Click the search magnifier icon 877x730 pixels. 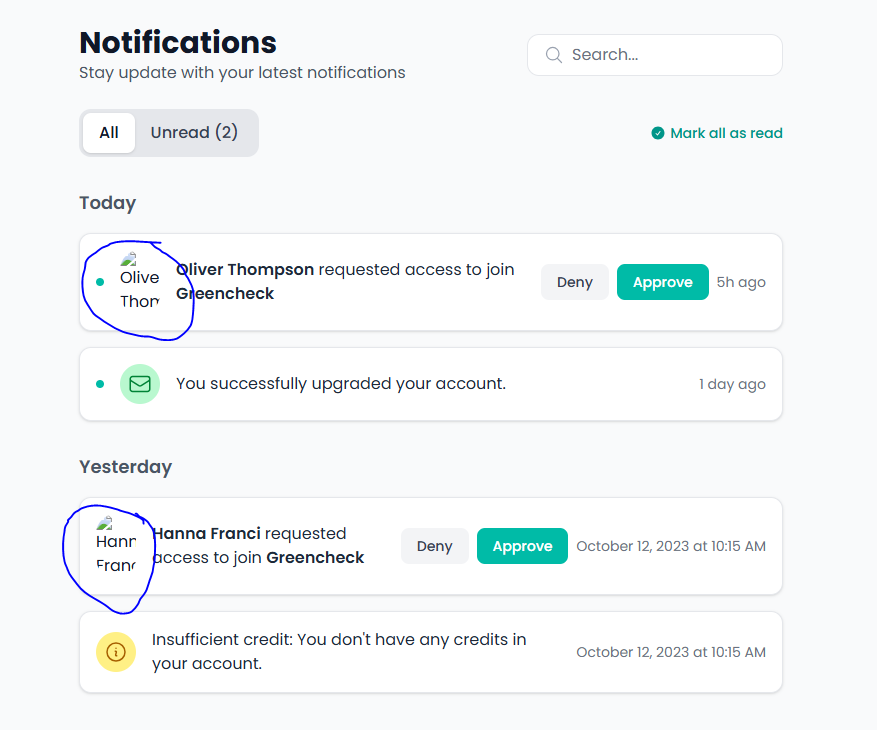tap(554, 55)
